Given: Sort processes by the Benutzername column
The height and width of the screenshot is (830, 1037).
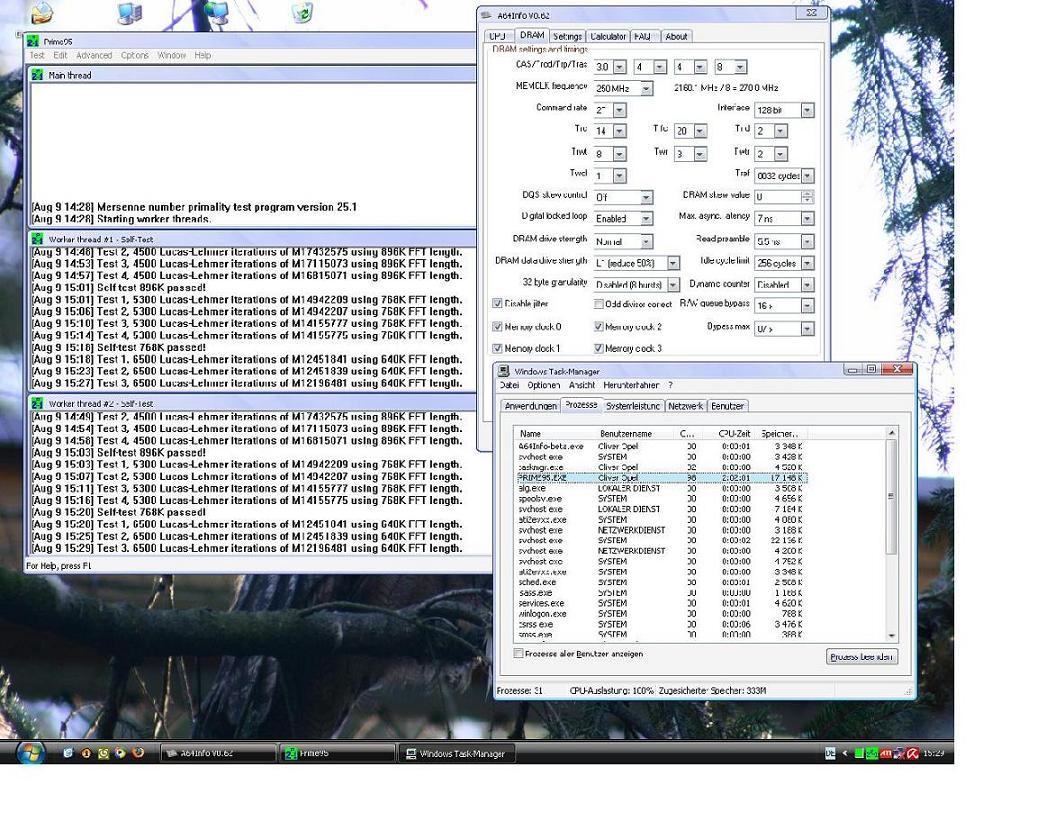Looking at the screenshot, I should tap(634, 434).
